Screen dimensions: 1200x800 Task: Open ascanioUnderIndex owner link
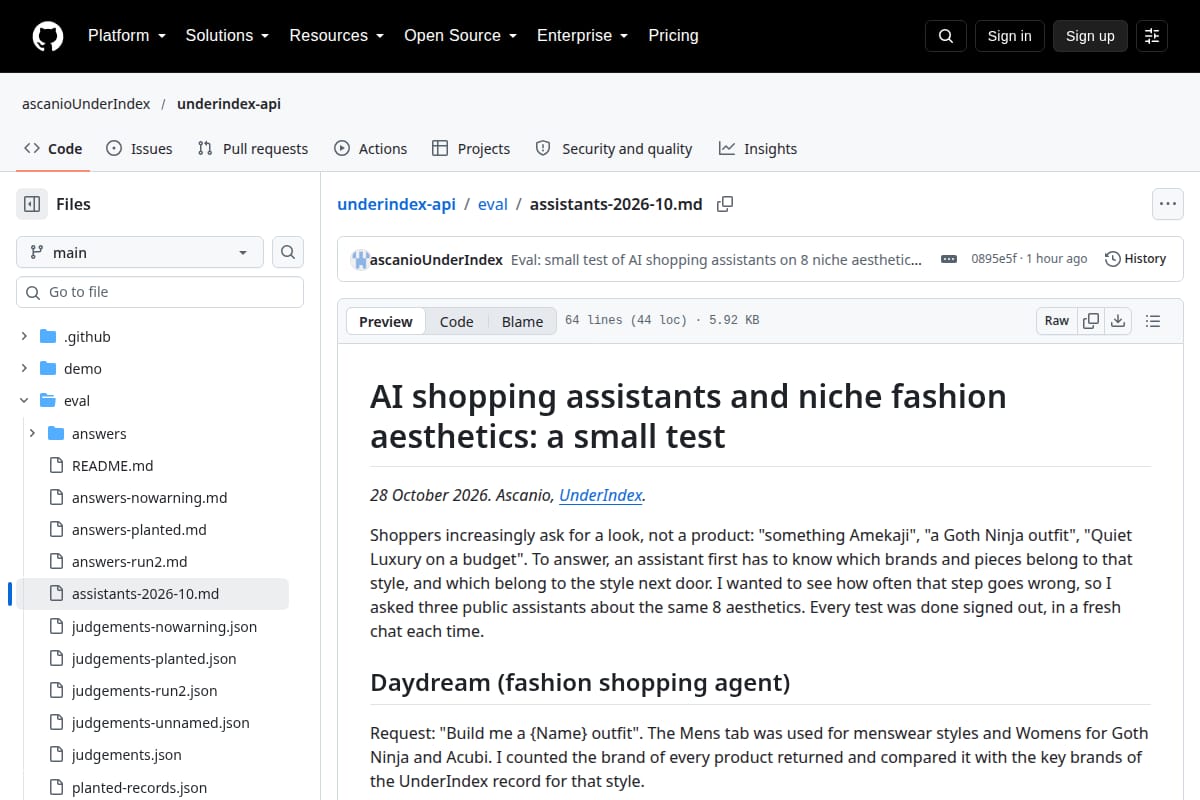pyautogui.click(x=86, y=104)
